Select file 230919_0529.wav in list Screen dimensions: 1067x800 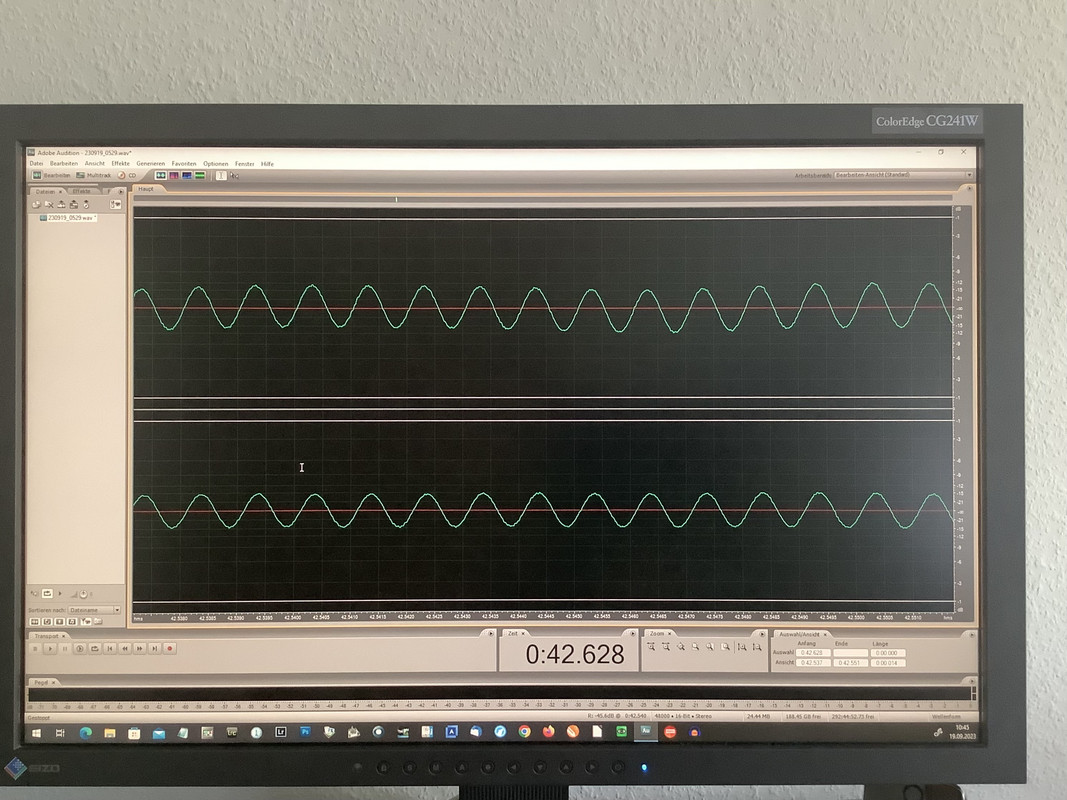point(68,218)
